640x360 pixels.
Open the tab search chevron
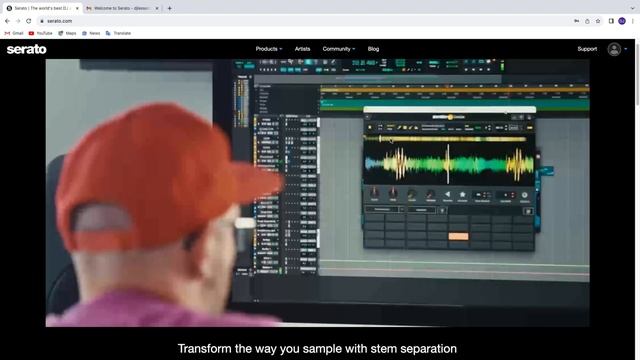[633, 8]
